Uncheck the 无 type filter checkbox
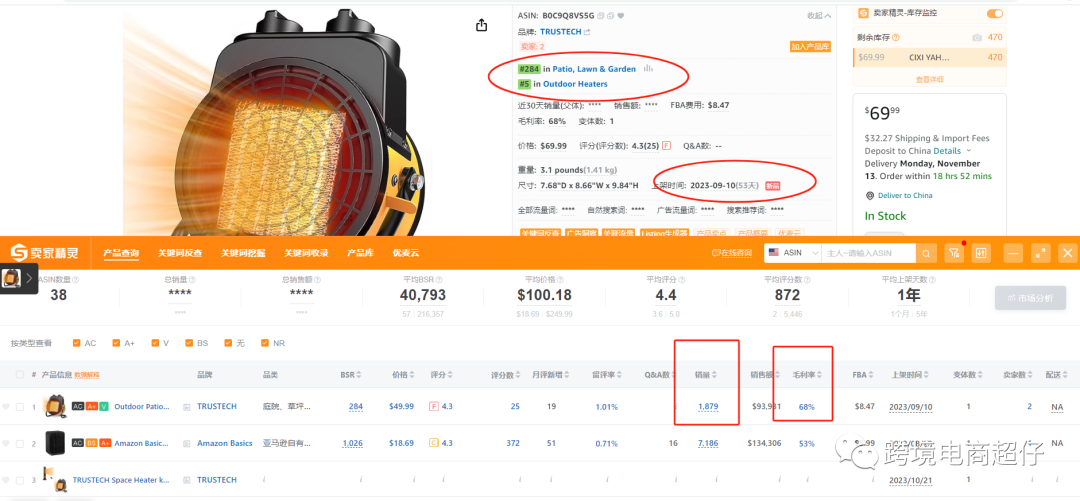The height and width of the screenshot is (501, 1080). (227, 342)
